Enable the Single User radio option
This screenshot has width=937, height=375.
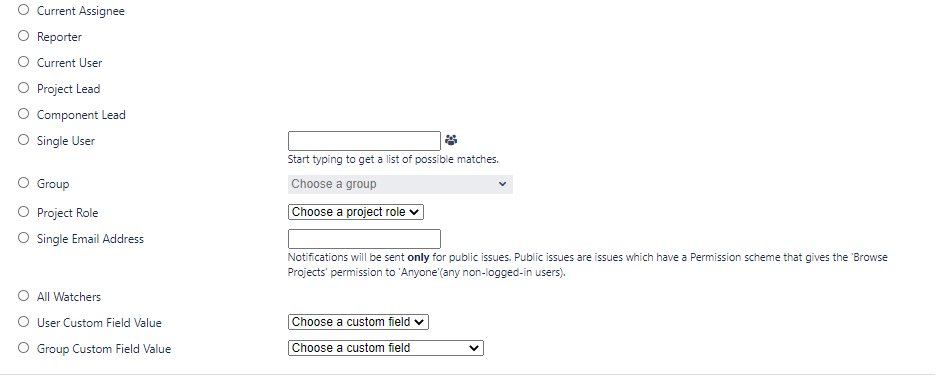click(x=23, y=140)
